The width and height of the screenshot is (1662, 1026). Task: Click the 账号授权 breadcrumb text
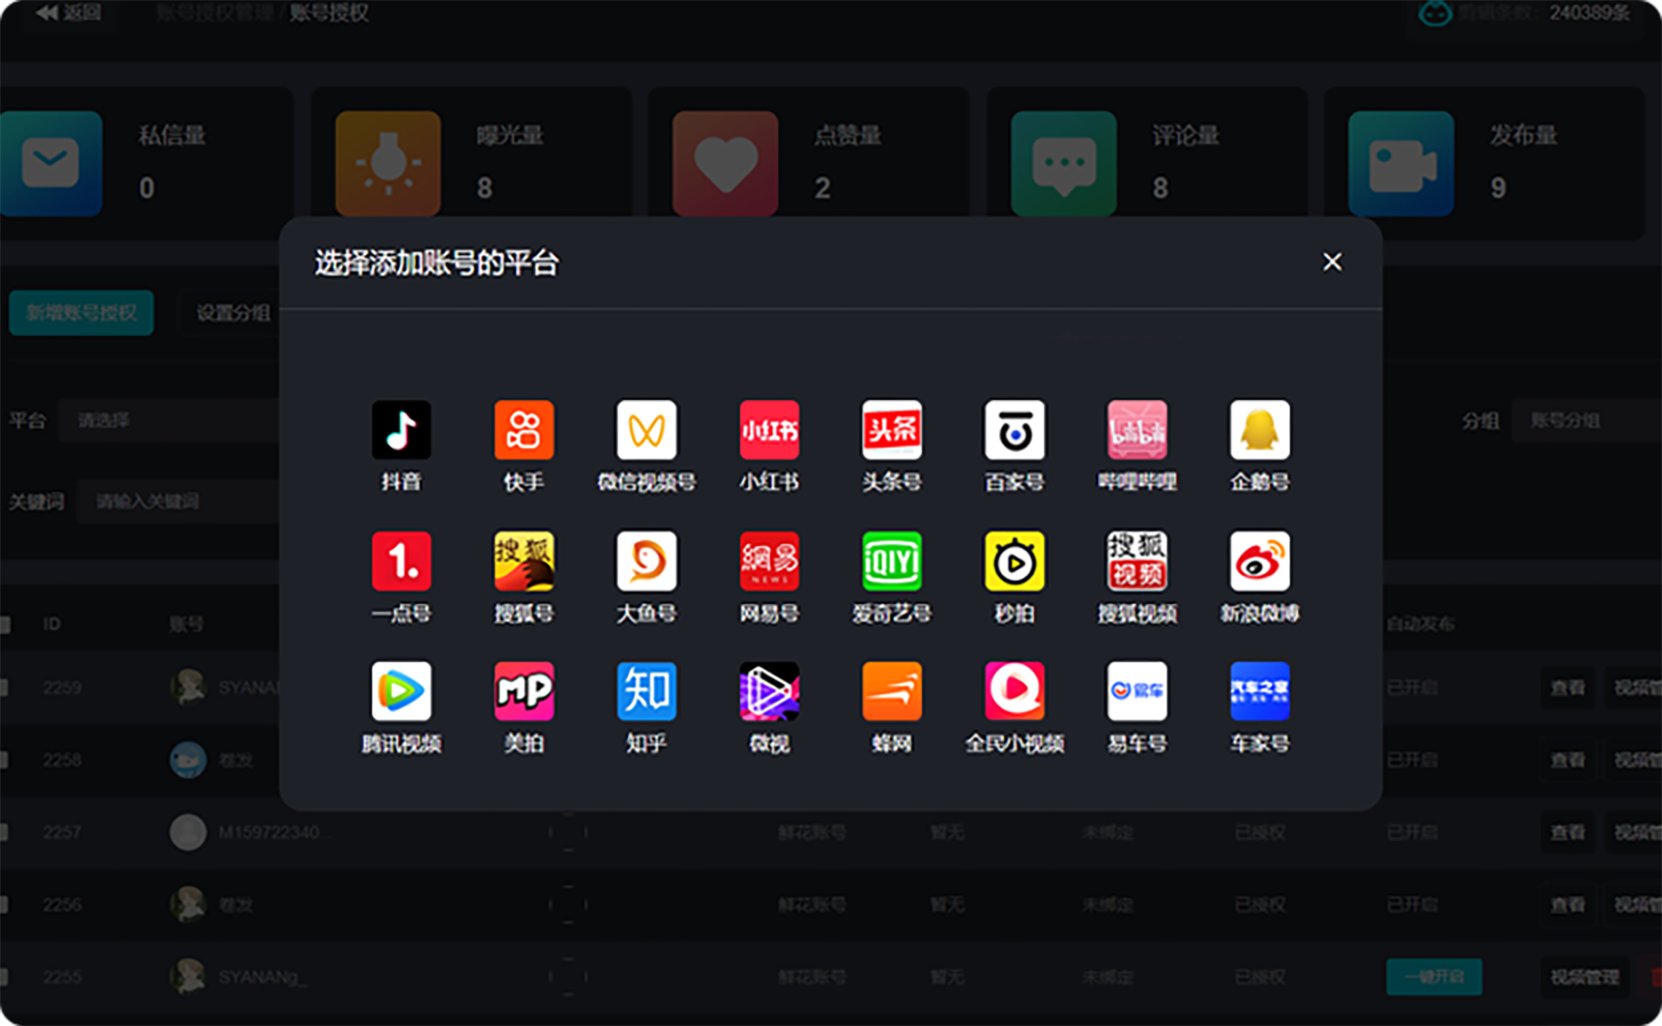pos(329,13)
